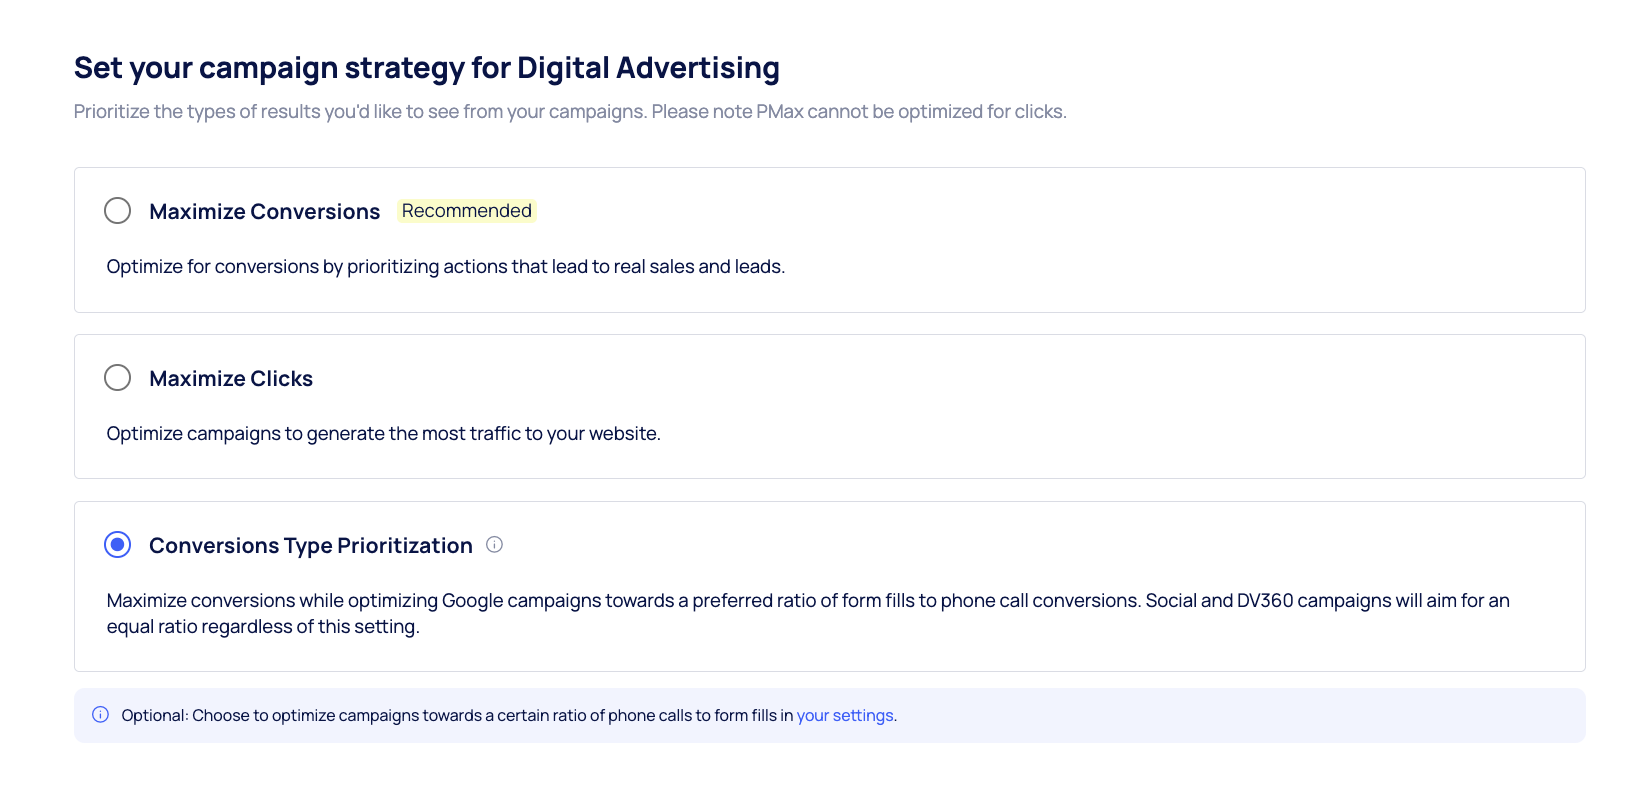Click the 'generate the most traffic' description
Screen dimensions: 1648x794
[x=384, y=434]
